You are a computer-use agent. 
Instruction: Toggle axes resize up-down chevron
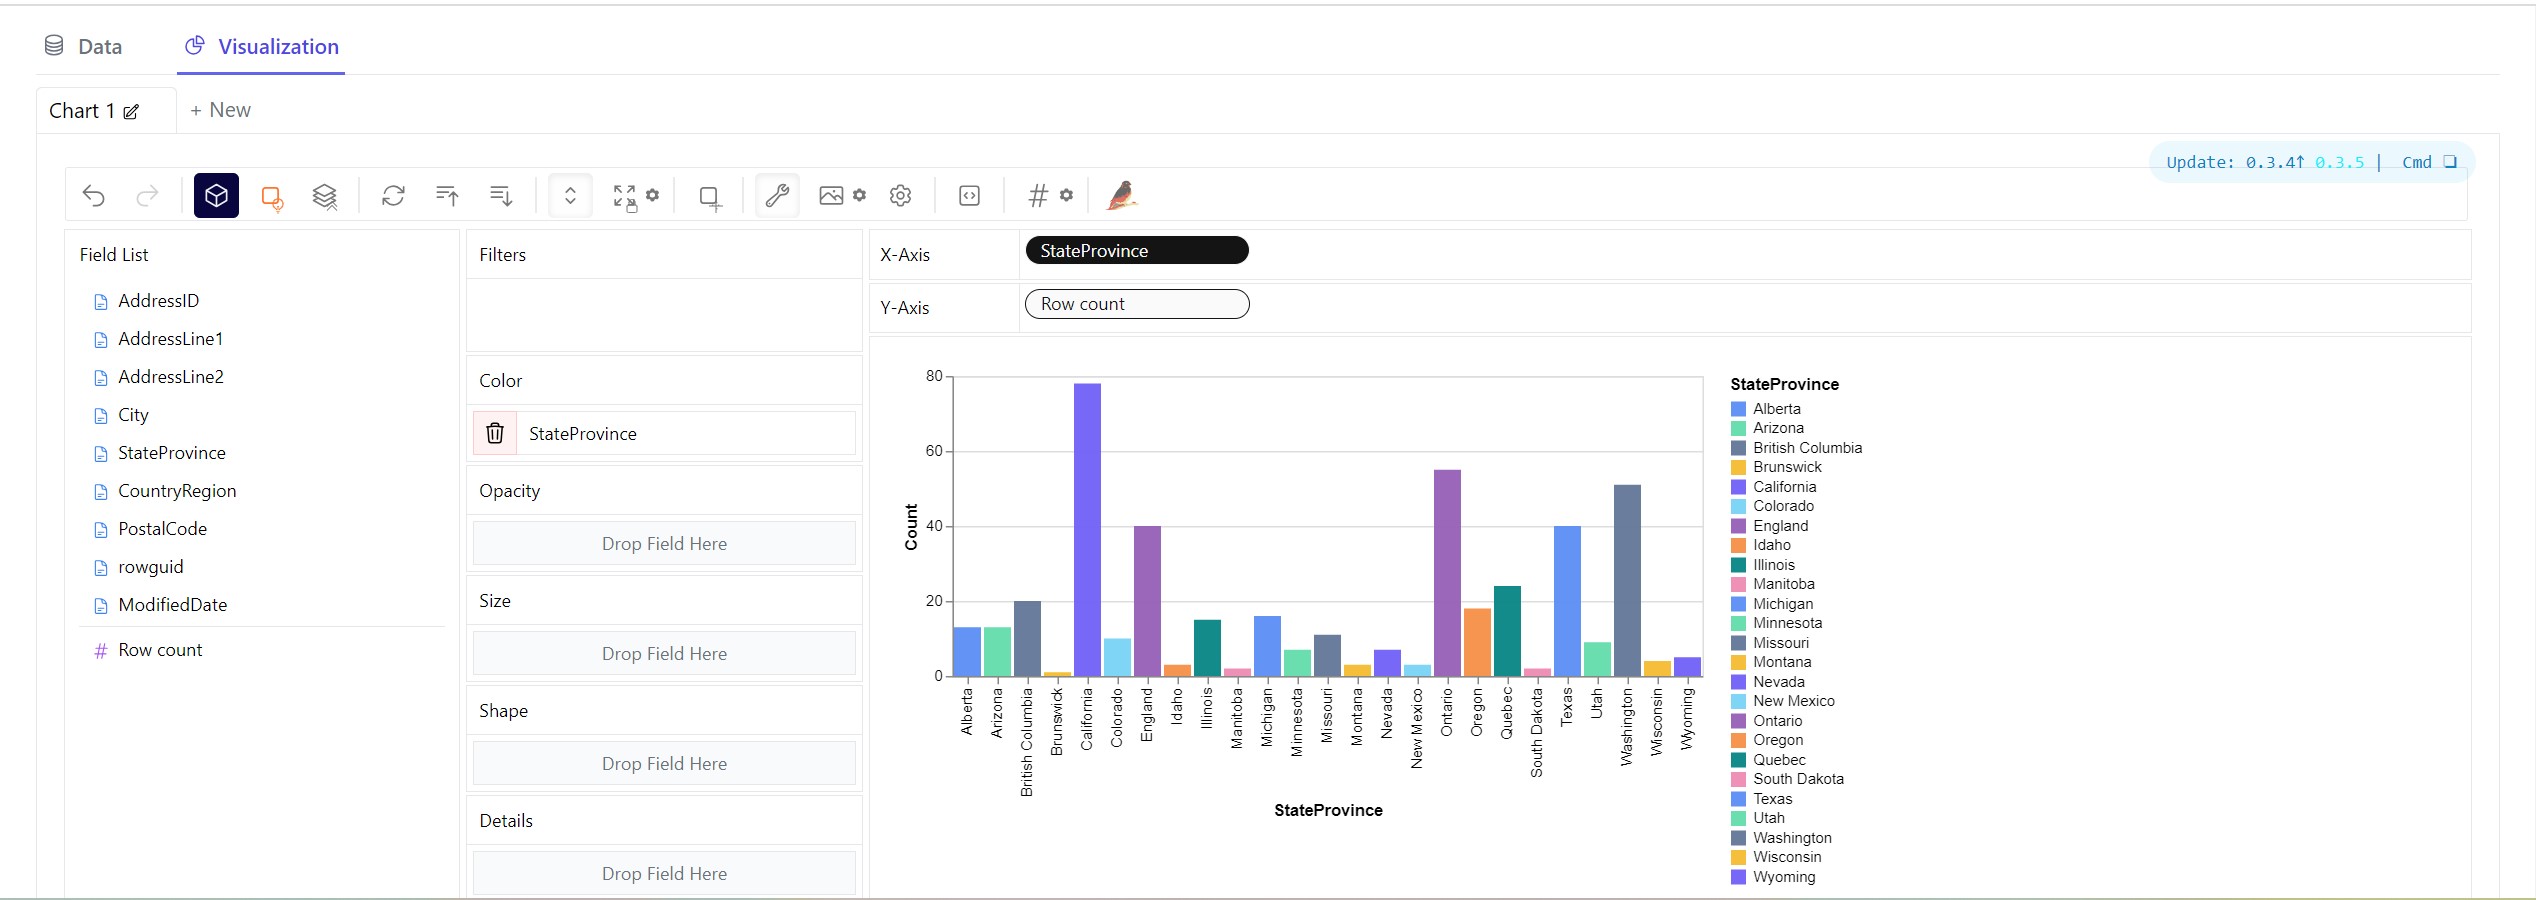[x=570, y=196]
